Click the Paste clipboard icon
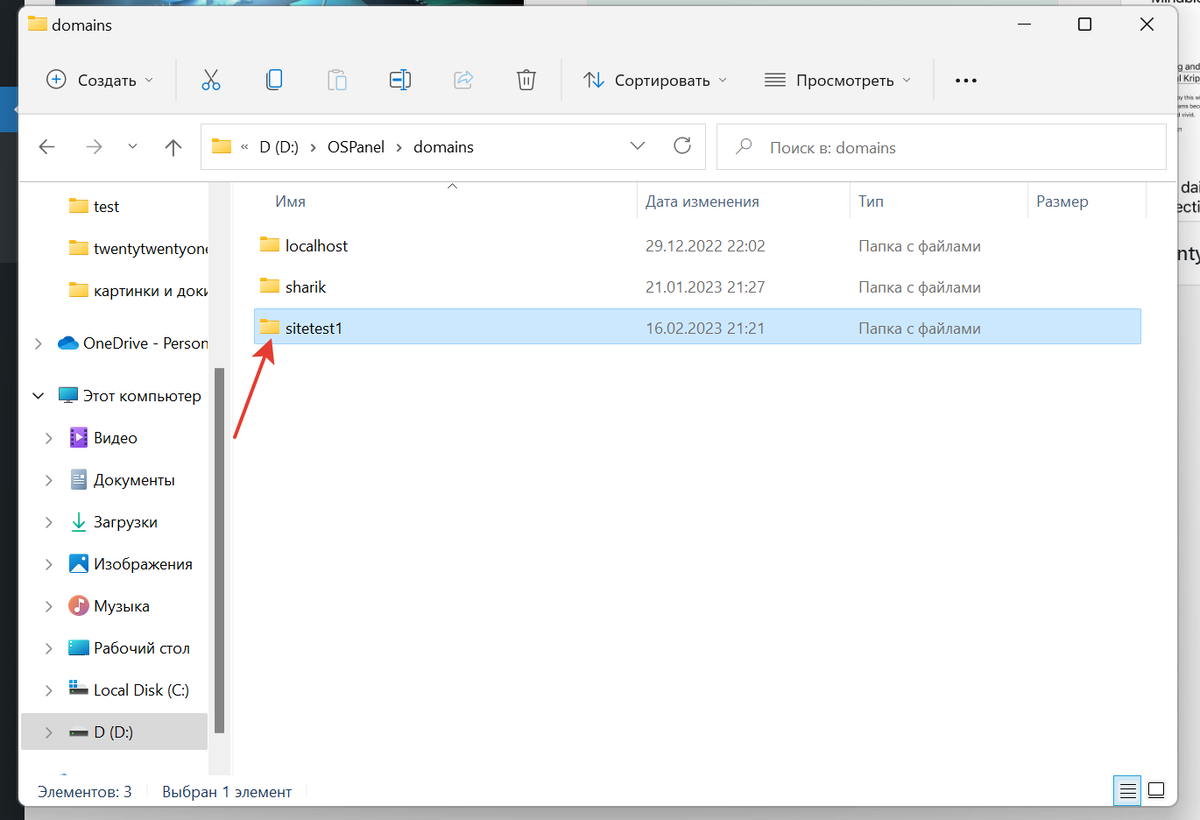This screenshot has width=1200, height=820. click(338, 80)
